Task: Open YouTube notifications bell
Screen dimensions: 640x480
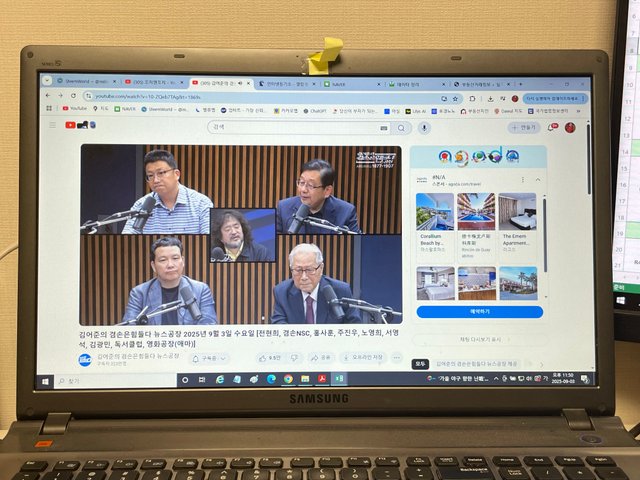Action: pyautogui.click(x=551, y=128)
